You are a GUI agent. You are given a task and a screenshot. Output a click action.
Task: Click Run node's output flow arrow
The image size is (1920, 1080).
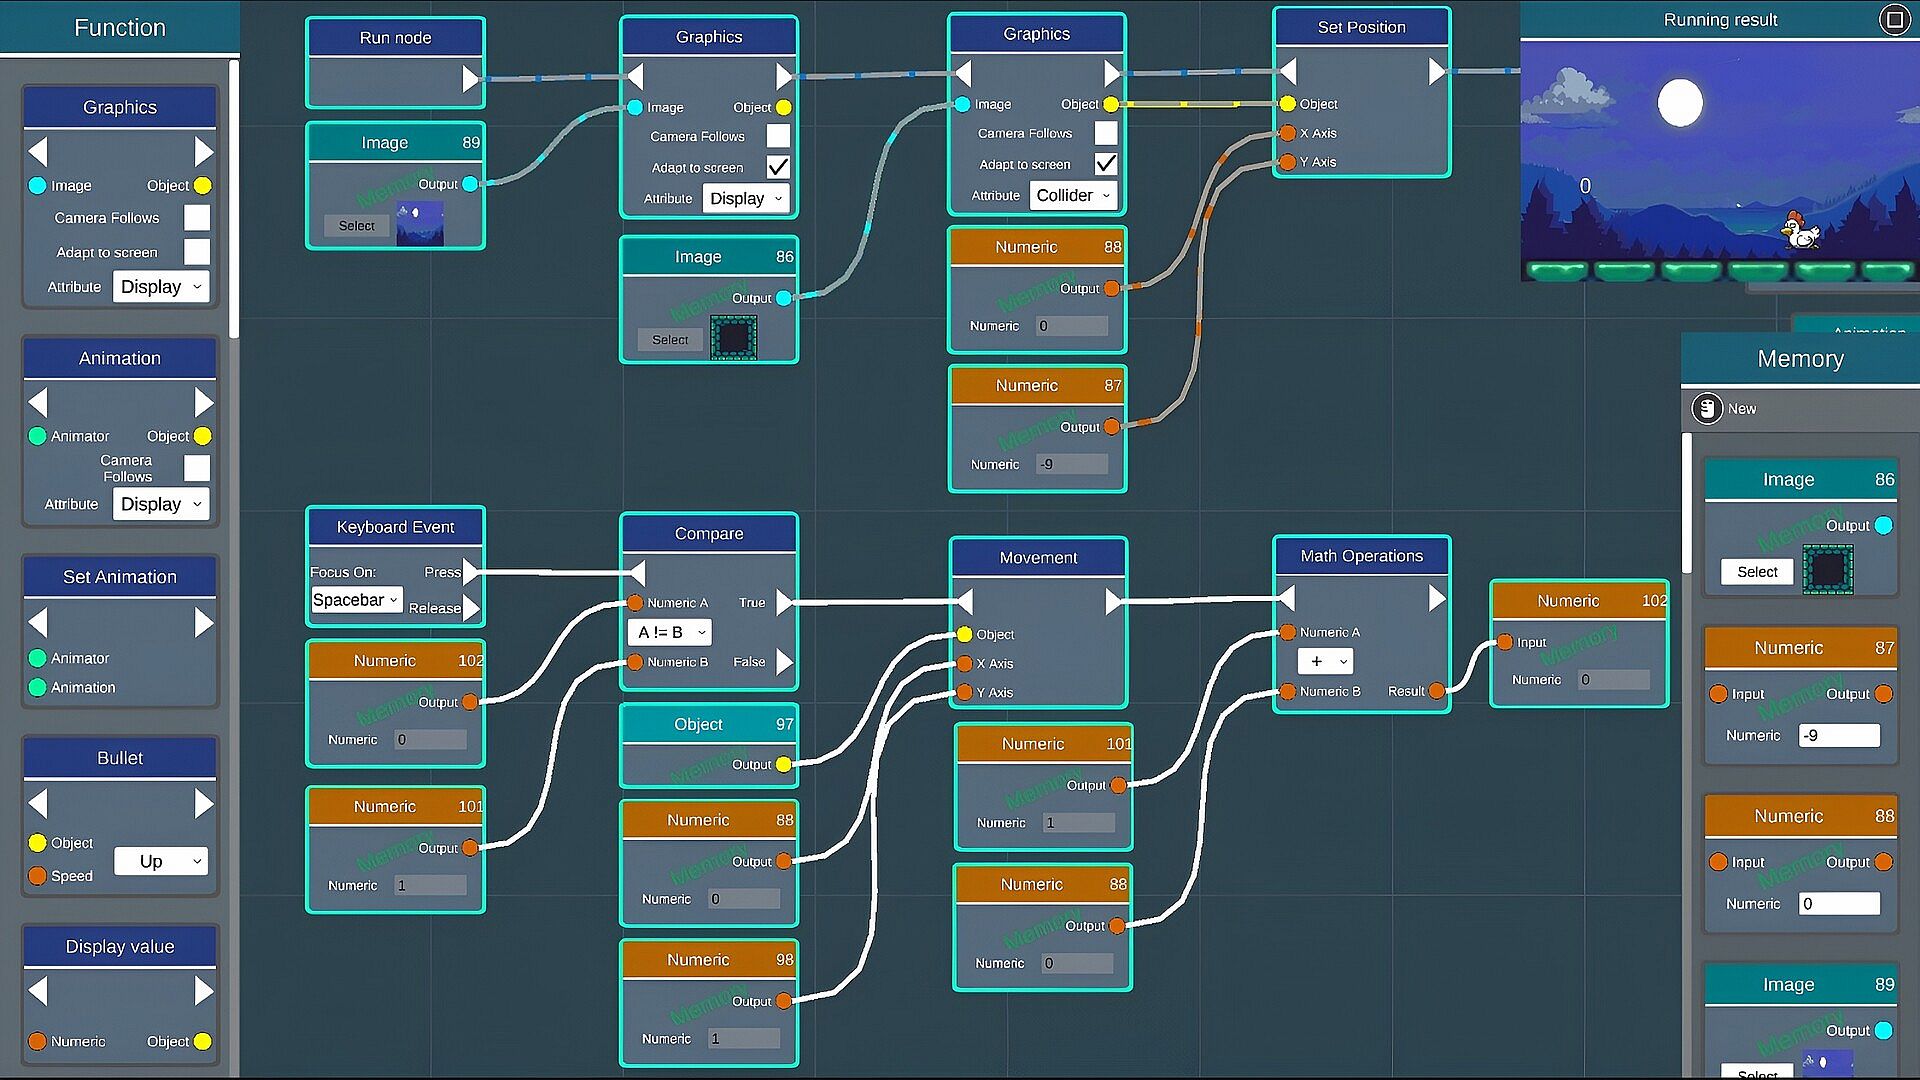click(471, 78)
